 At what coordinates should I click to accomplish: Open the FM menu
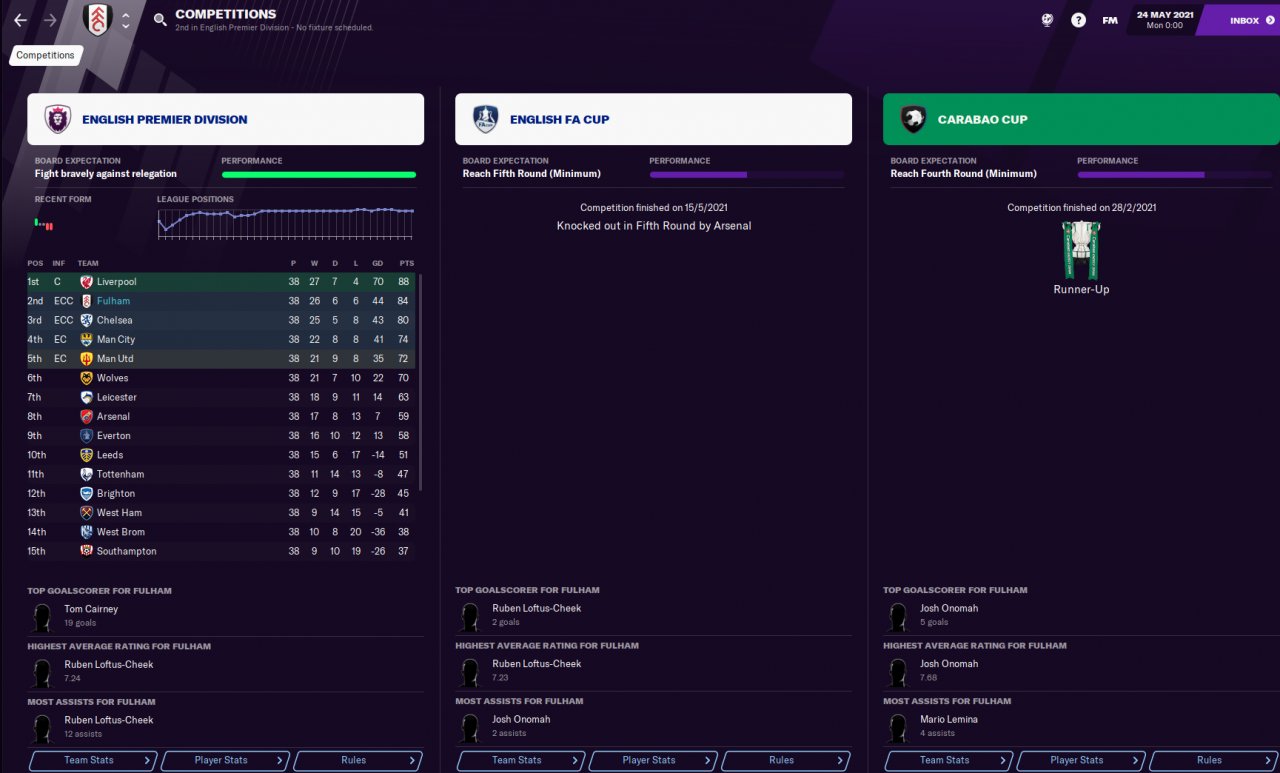point(1110,20)
